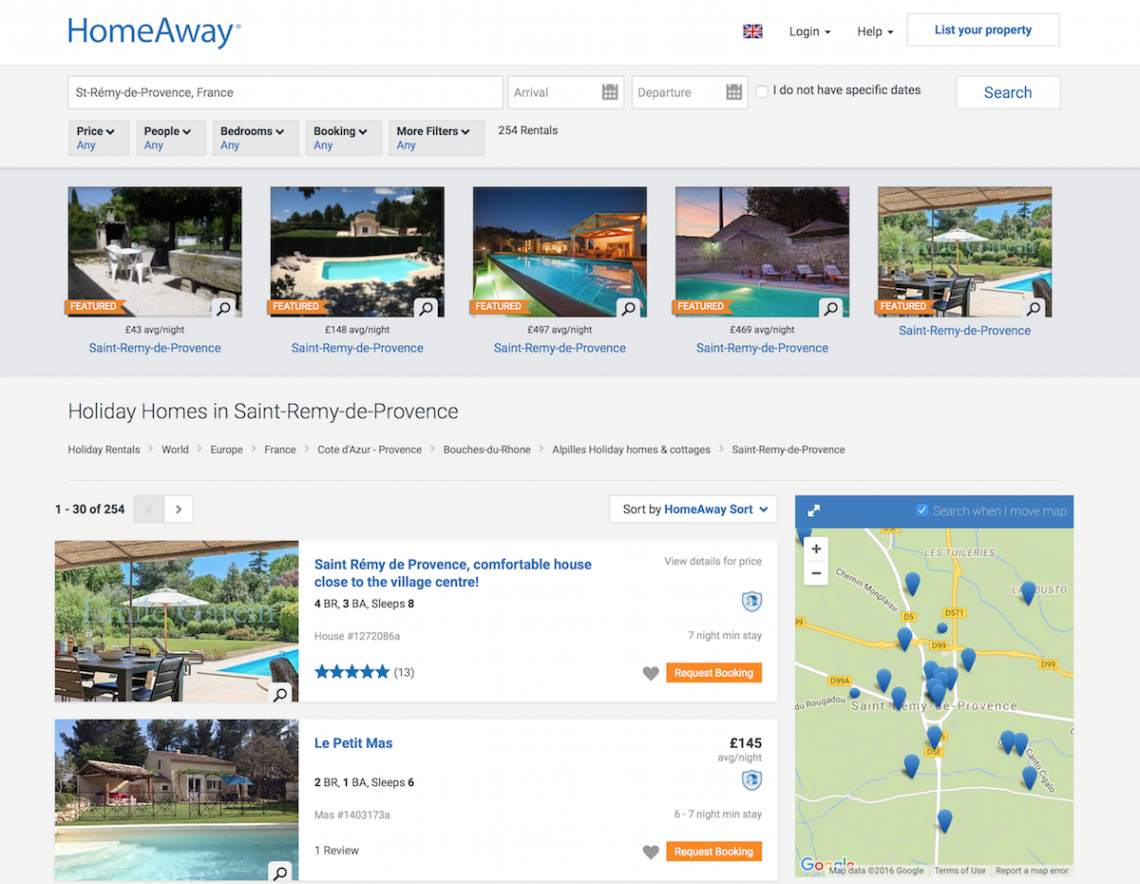Click the previous results page arrow
This screenshot has height=884, width=1140.
coord(150,509)
